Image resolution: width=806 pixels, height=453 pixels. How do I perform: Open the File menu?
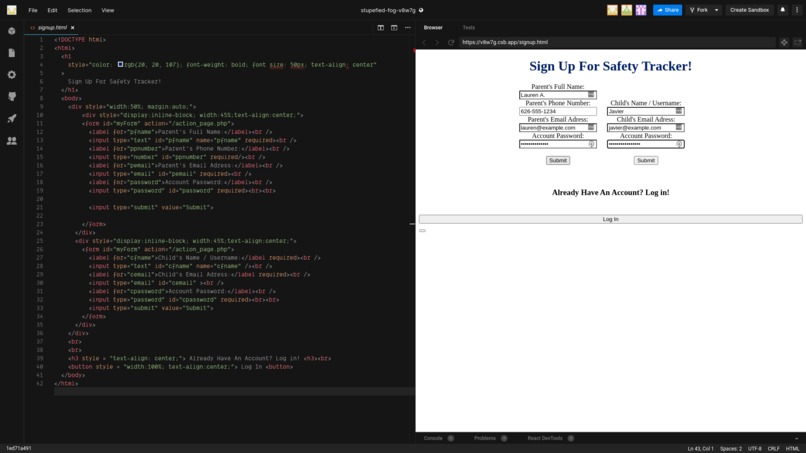pyautogui.click(x=33, y=10)
